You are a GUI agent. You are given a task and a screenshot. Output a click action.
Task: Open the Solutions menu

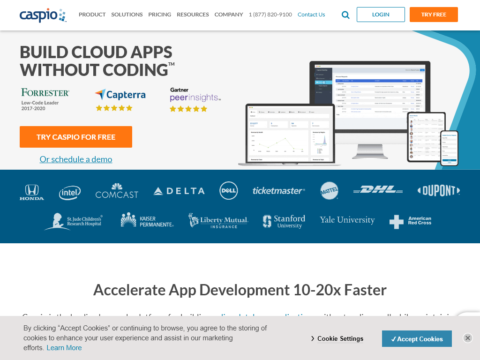click(x=127, y=15)
